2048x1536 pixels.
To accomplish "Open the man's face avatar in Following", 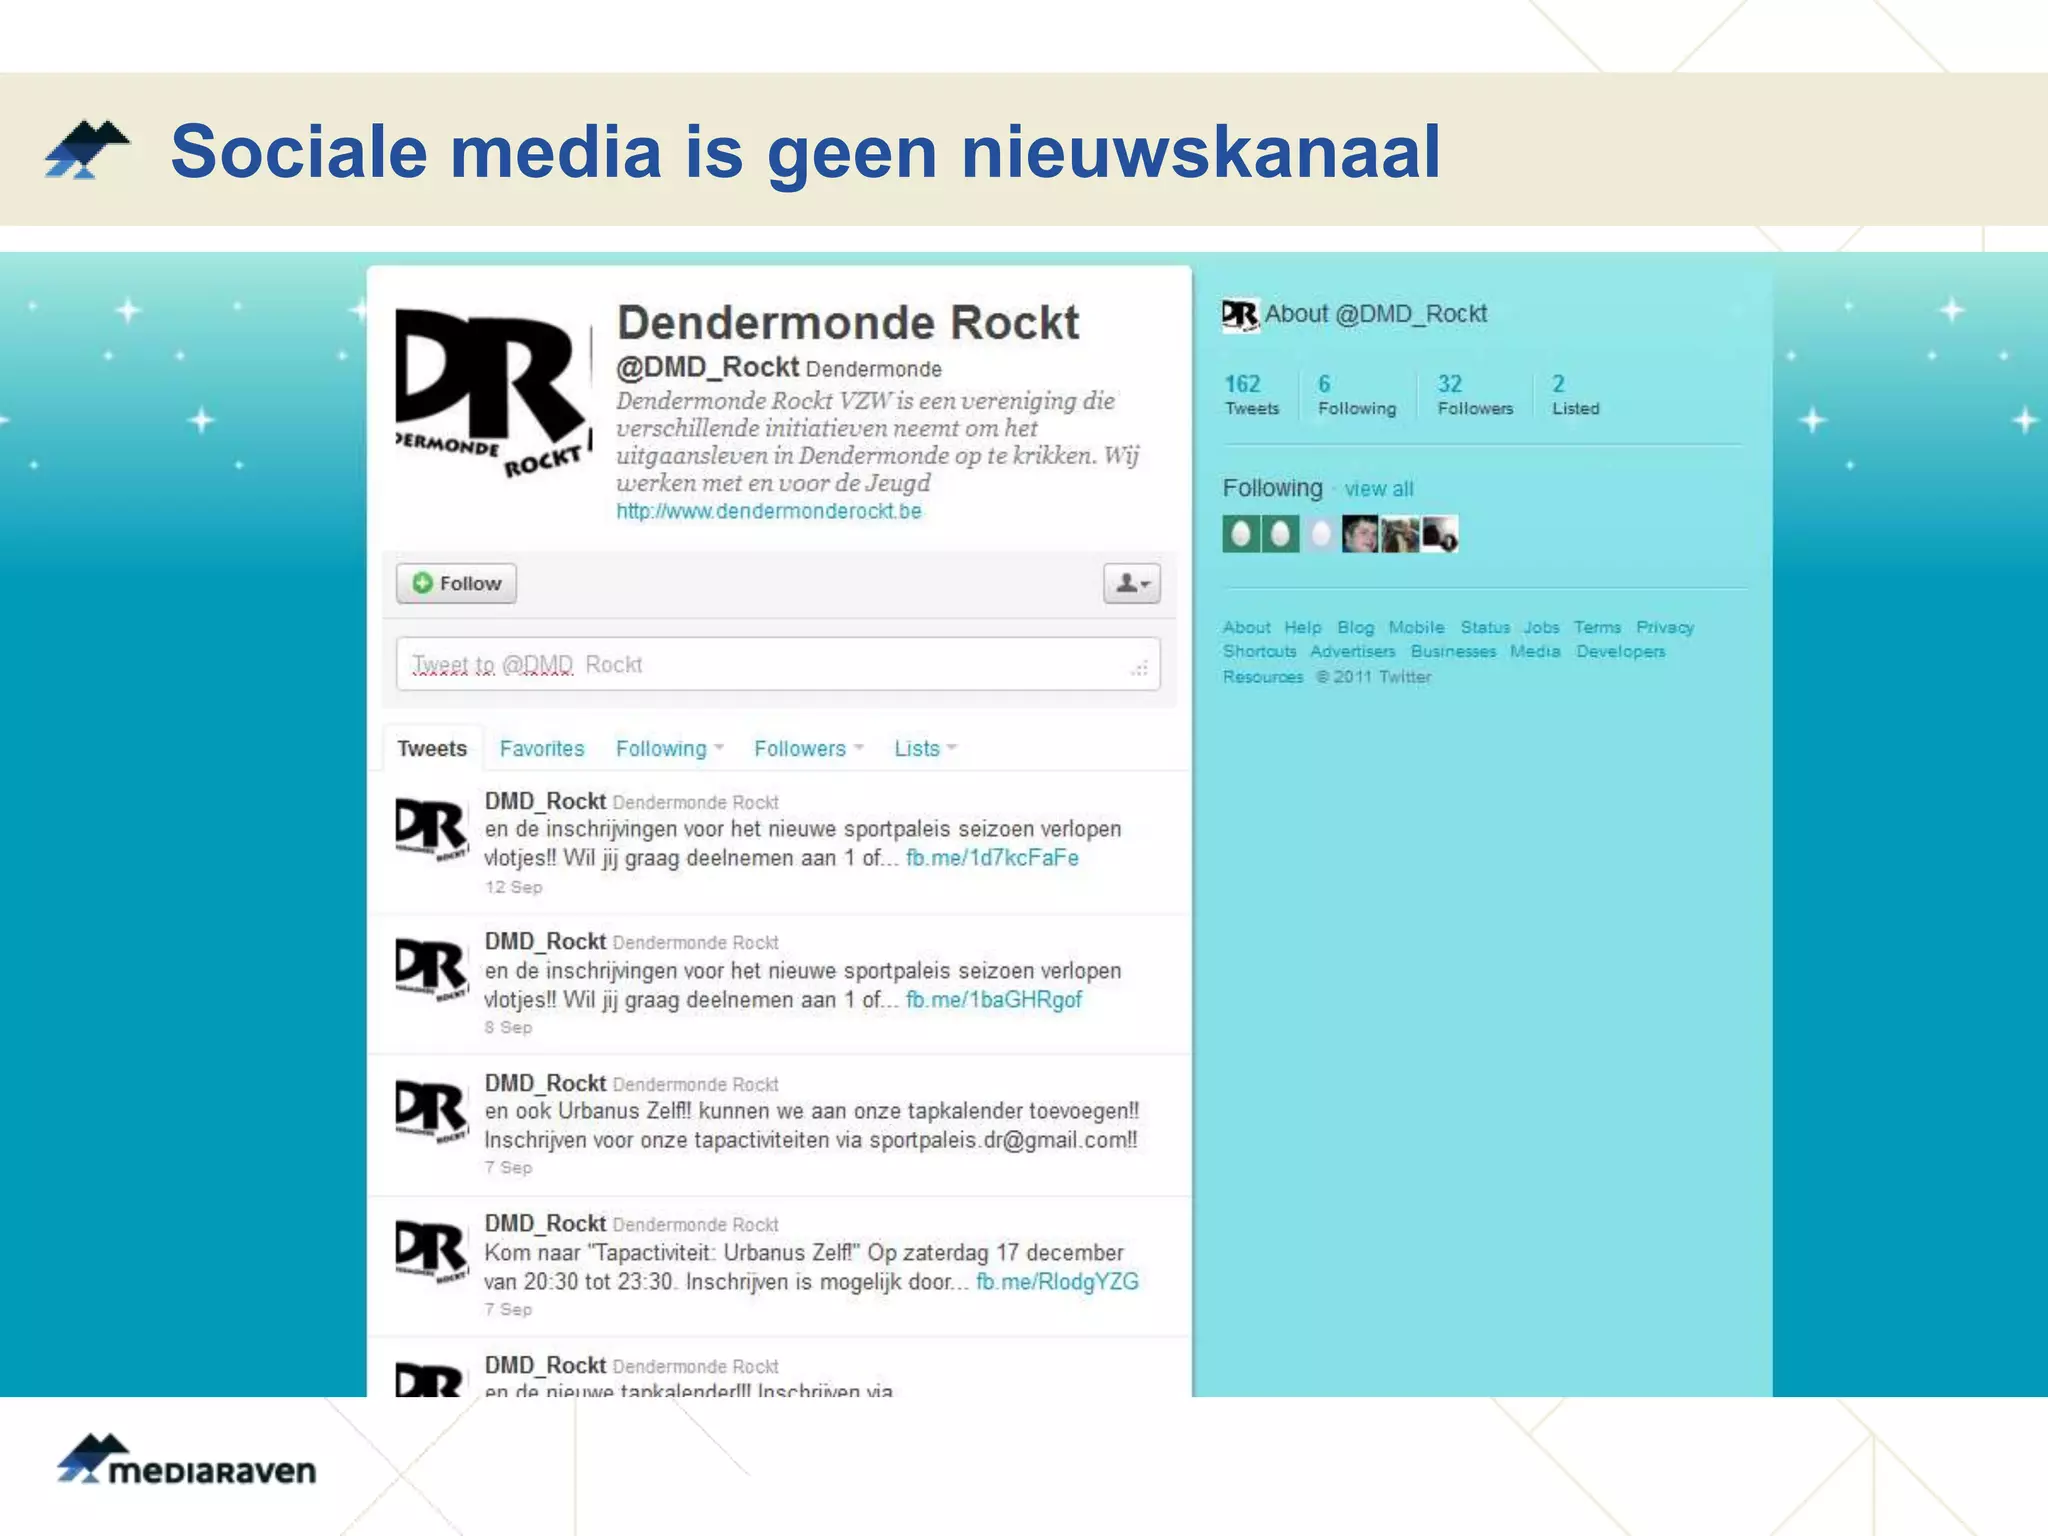I will click(1360, 534).
